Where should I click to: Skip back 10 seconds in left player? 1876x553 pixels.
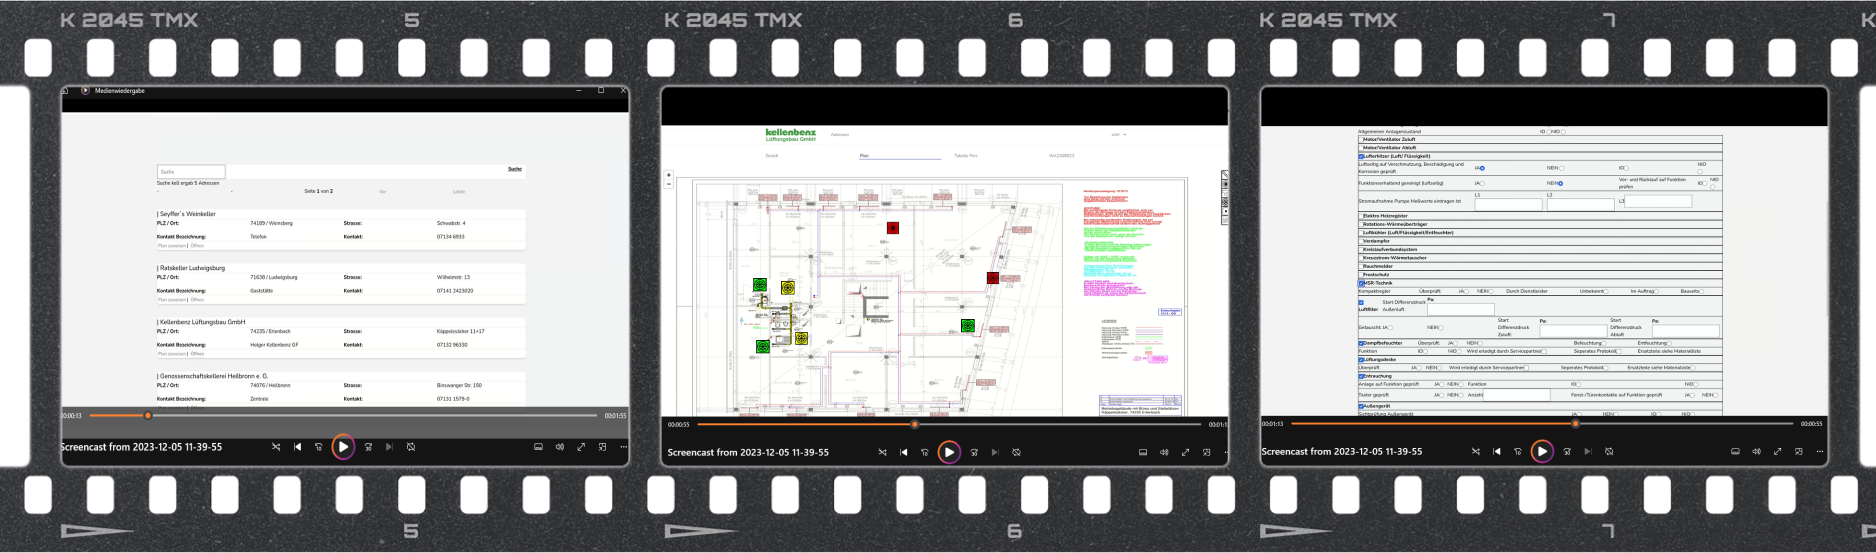coord(319,447)
